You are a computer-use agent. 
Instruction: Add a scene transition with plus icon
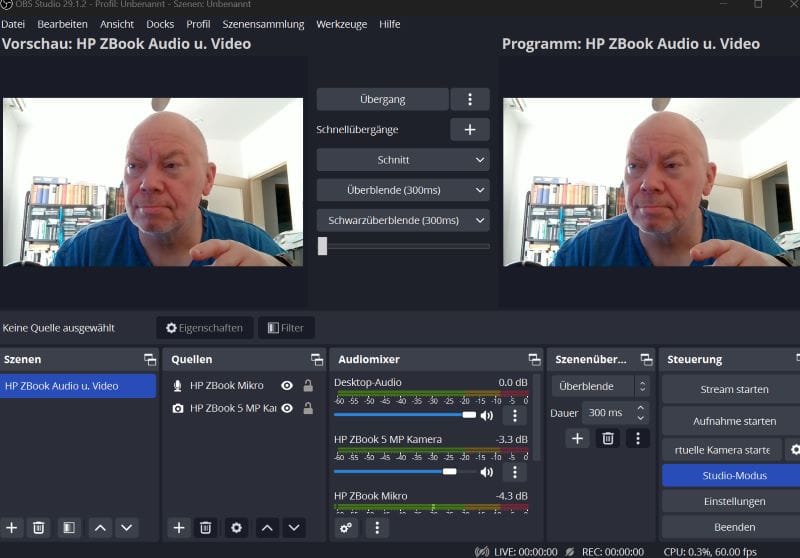(x=577, y=439)
